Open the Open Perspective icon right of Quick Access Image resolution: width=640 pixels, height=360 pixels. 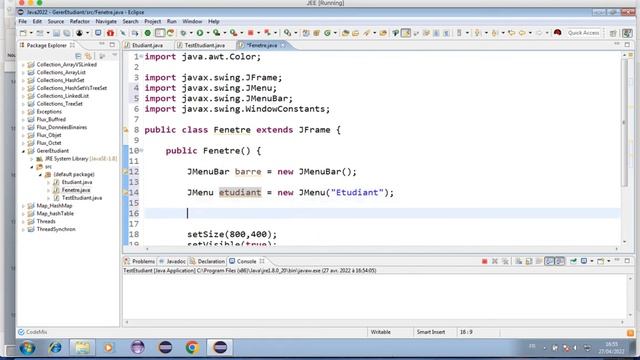613,33
